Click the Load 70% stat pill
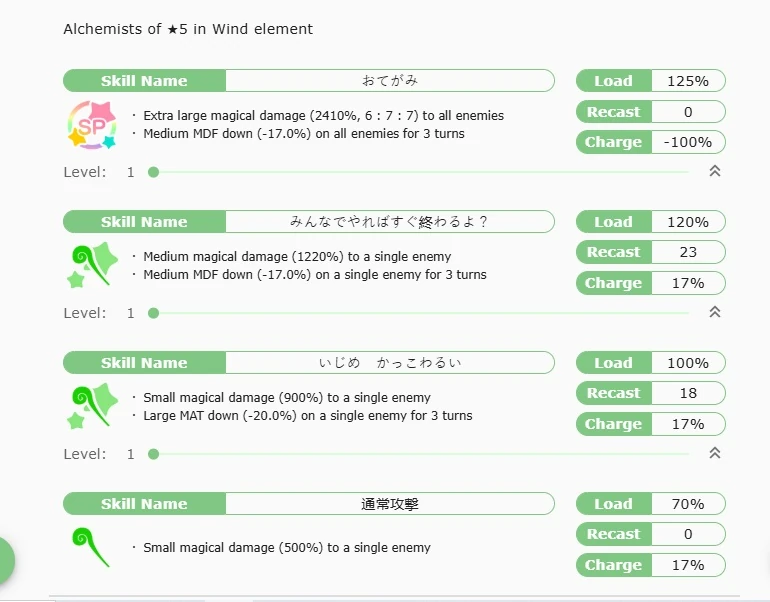770x602 pixels. [650, 504]
